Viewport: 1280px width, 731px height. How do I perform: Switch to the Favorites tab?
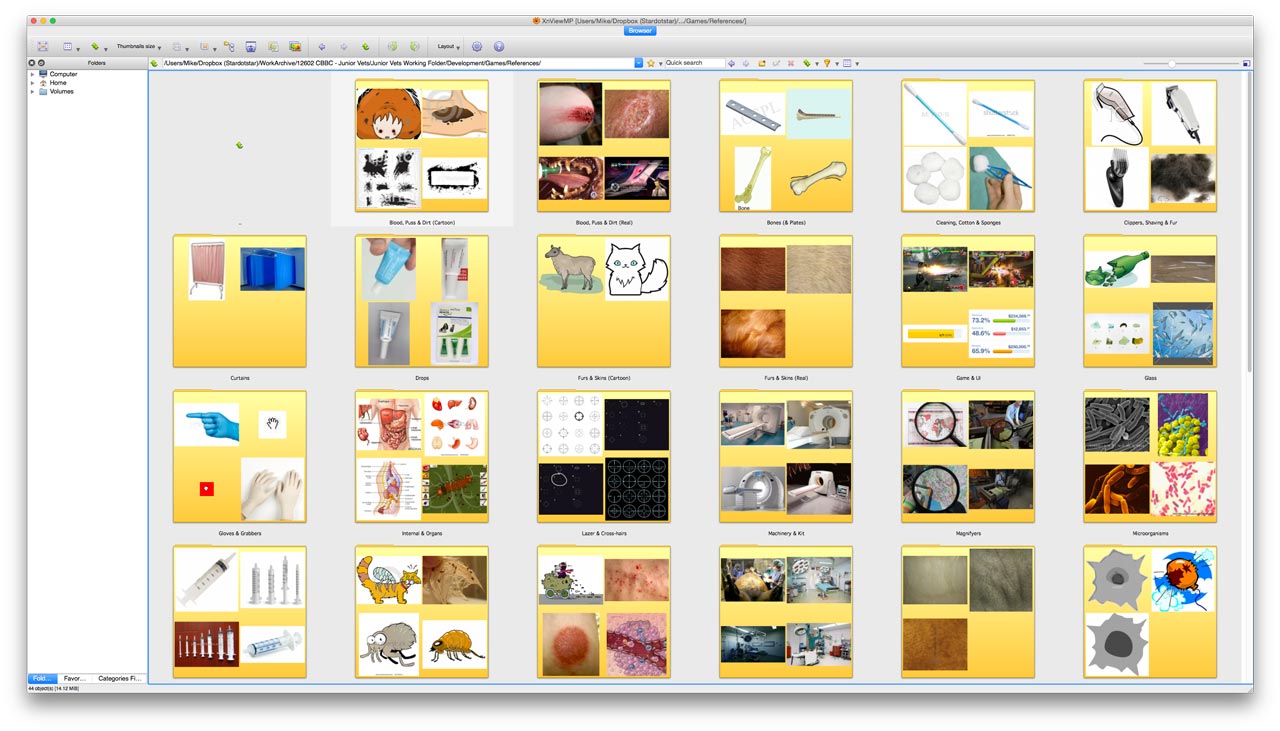point(74,678)
